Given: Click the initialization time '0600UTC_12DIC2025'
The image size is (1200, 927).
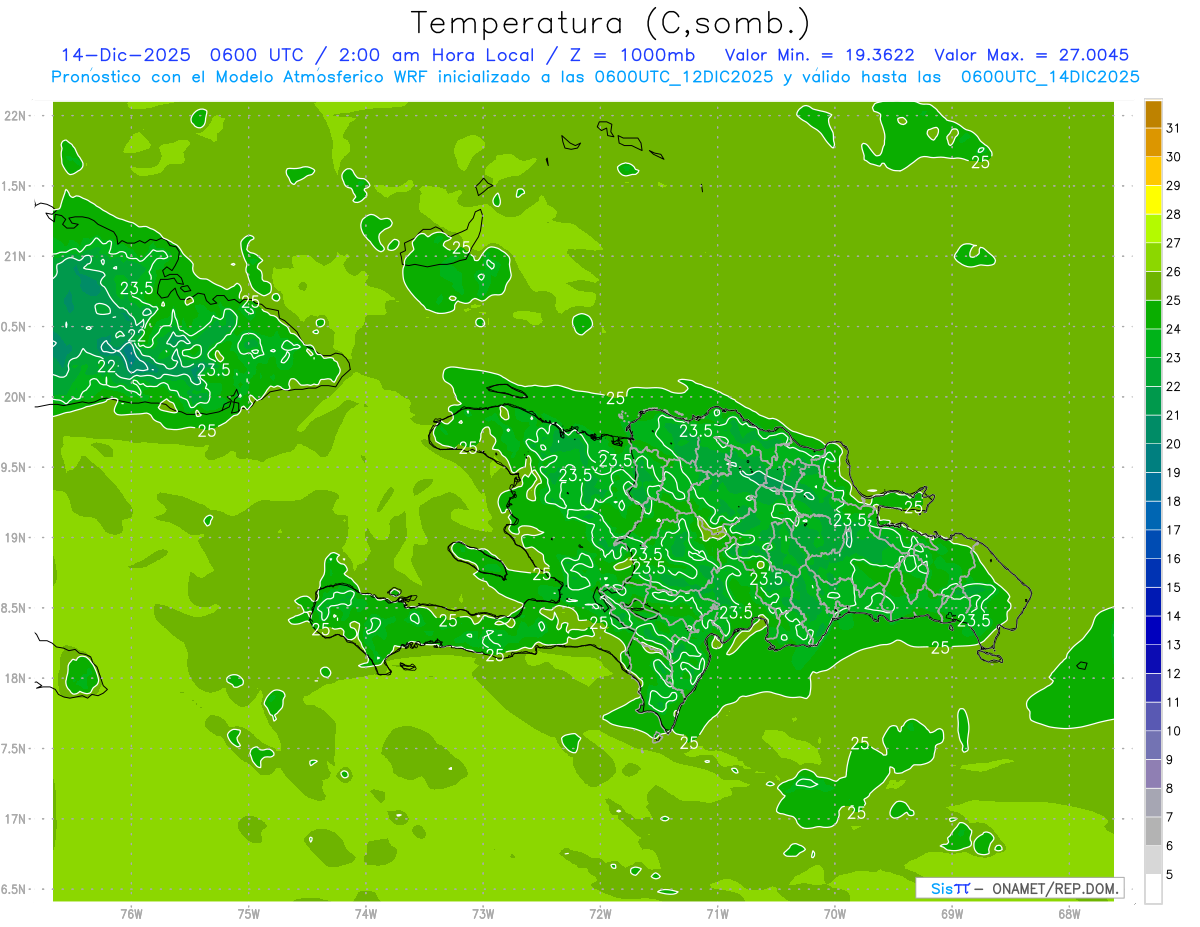Looking at the screenshot, I should pos(684,76).
